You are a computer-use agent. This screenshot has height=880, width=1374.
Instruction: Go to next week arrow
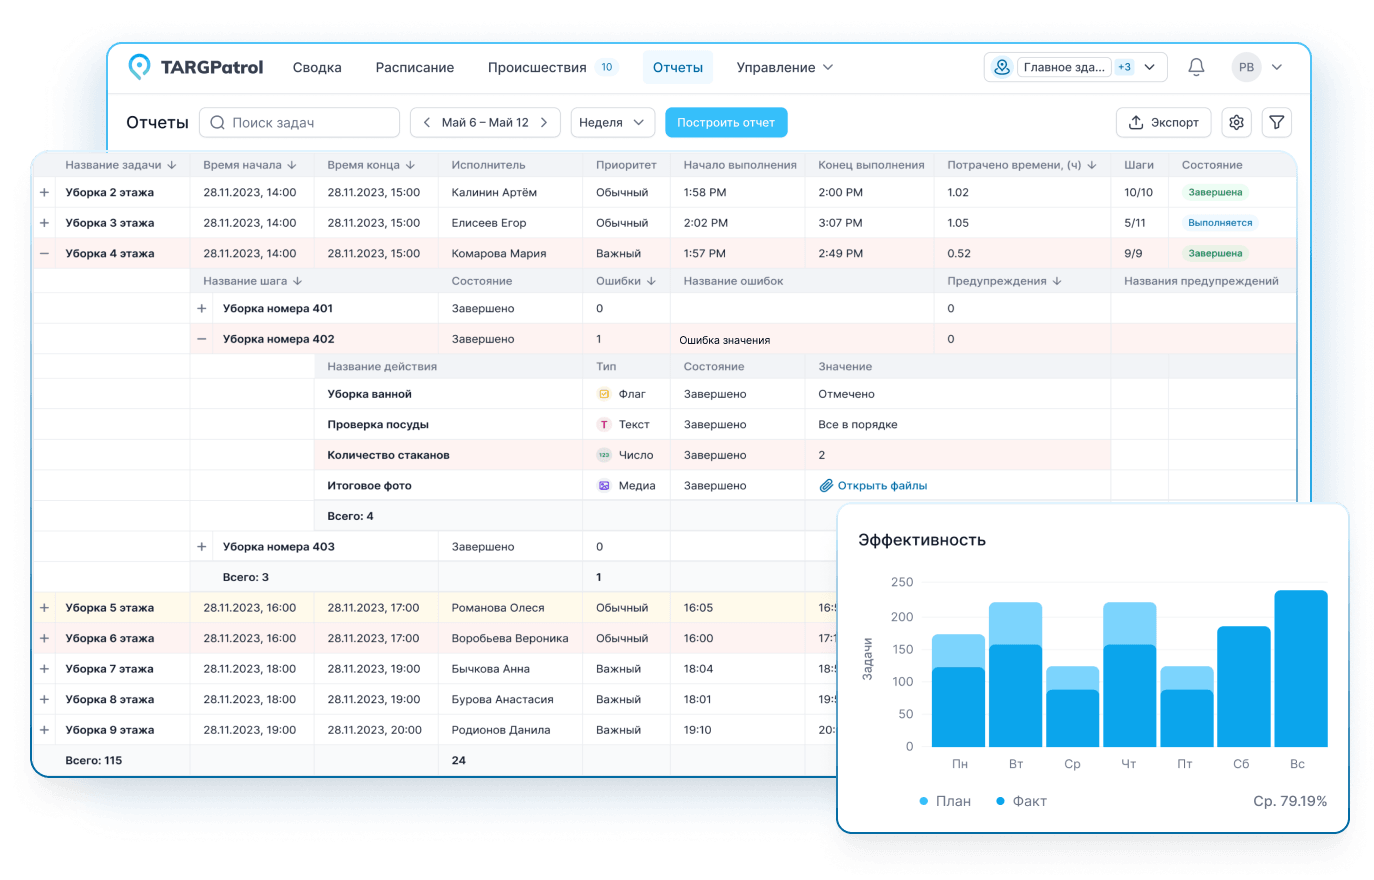click(544, 122)
